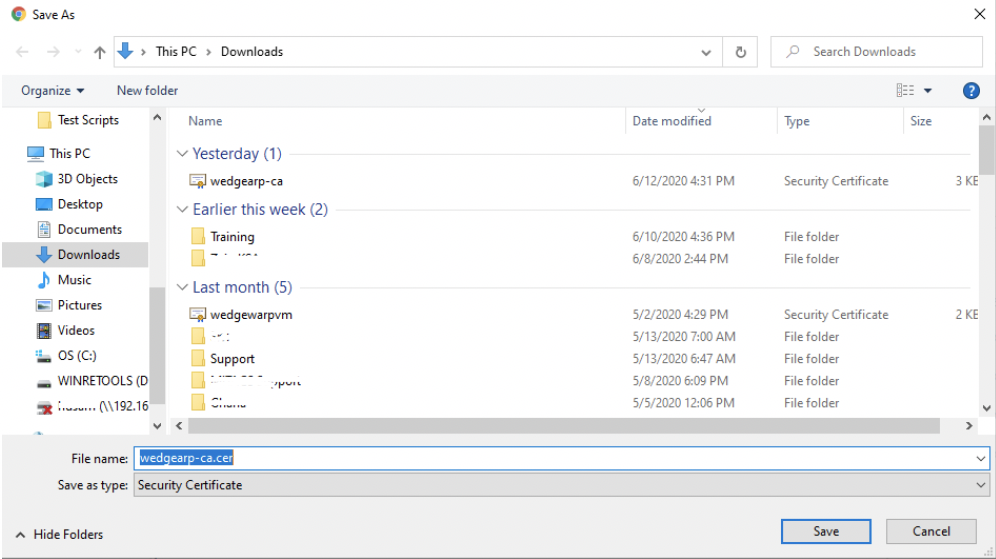996x559 pixels.
Task: Click the change view layout icon
Action: click(x=905, y=90)
